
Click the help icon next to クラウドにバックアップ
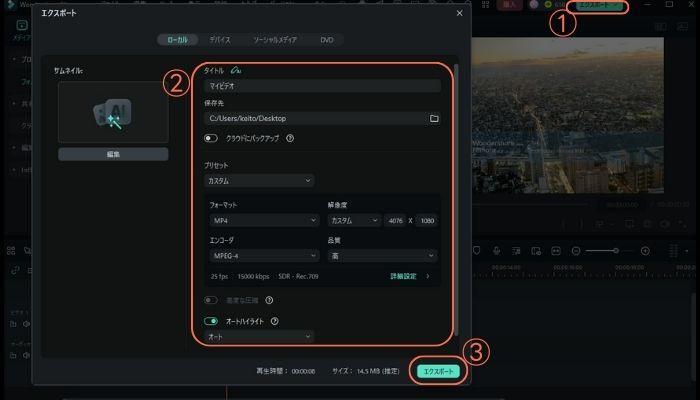(x=290, y=138)
